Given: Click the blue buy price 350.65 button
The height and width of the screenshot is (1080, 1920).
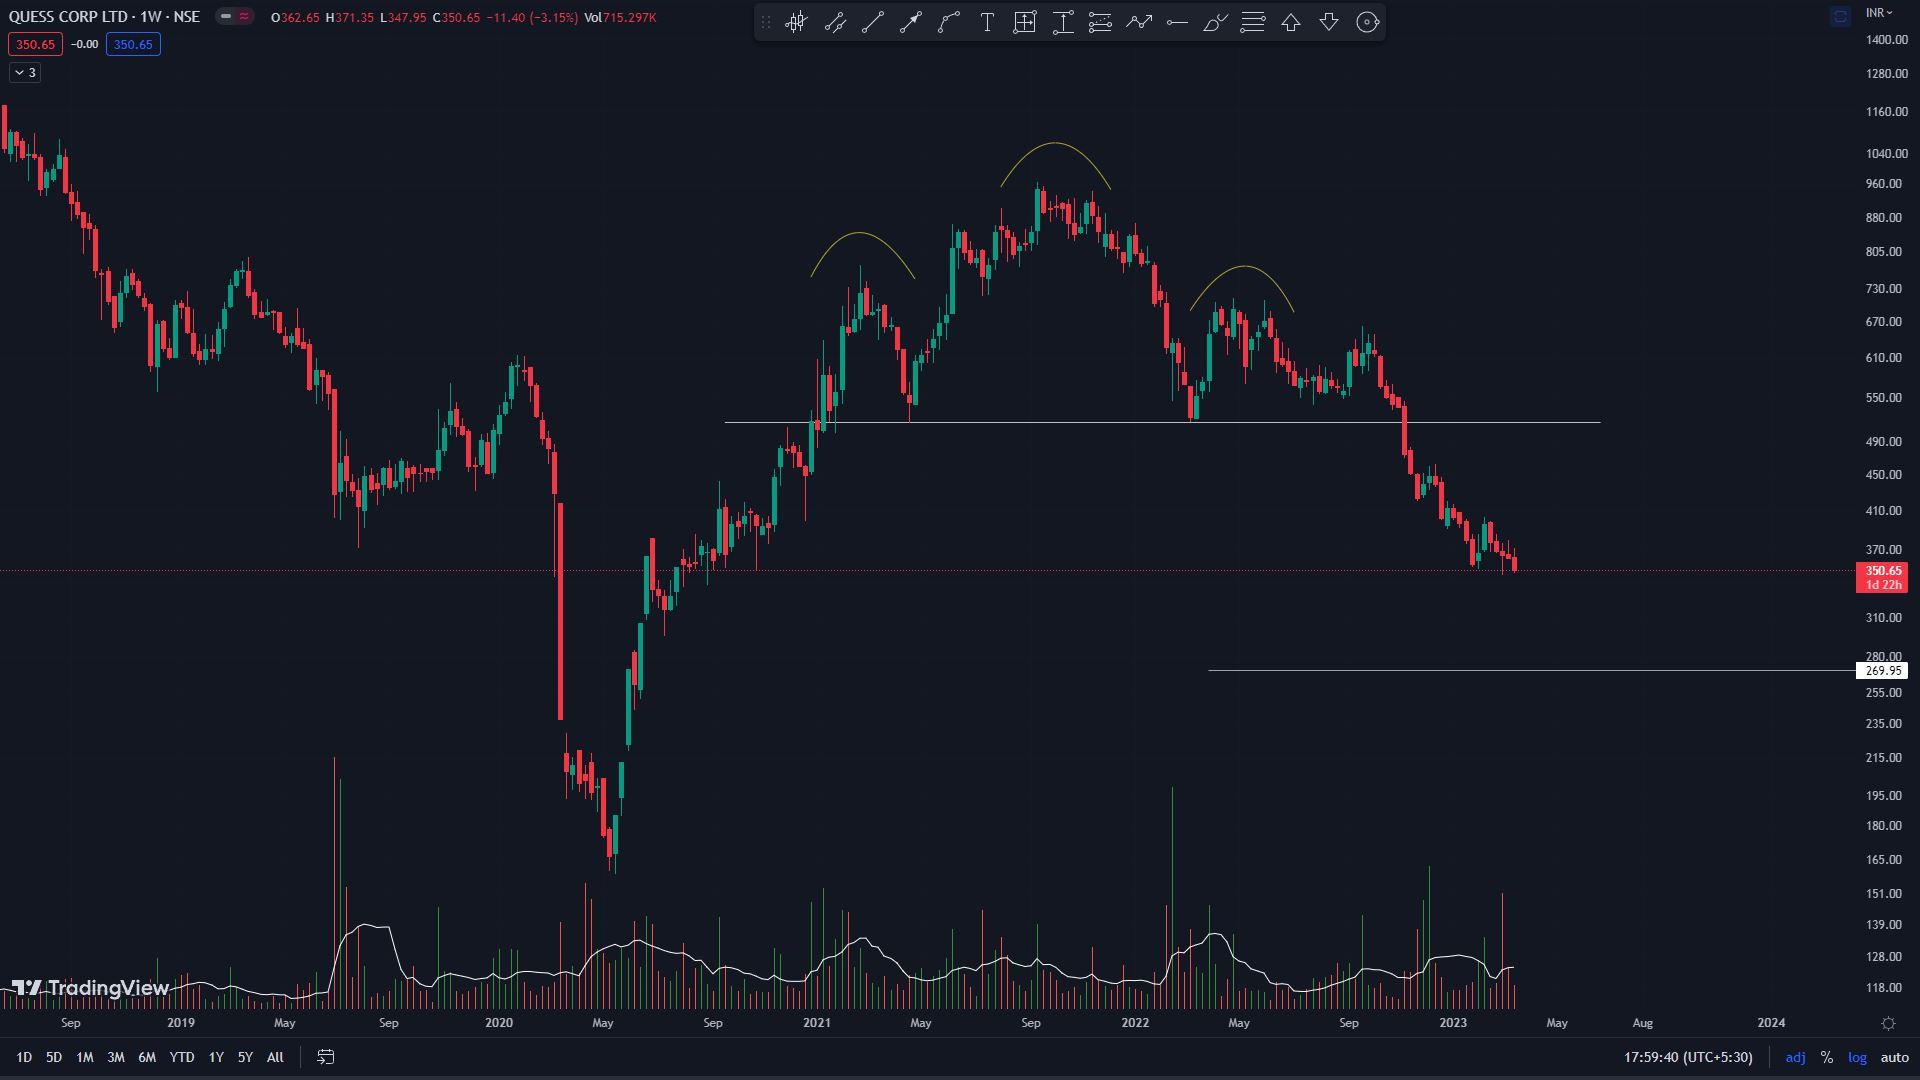Looking at the screenshot, I should coord(133,44).
